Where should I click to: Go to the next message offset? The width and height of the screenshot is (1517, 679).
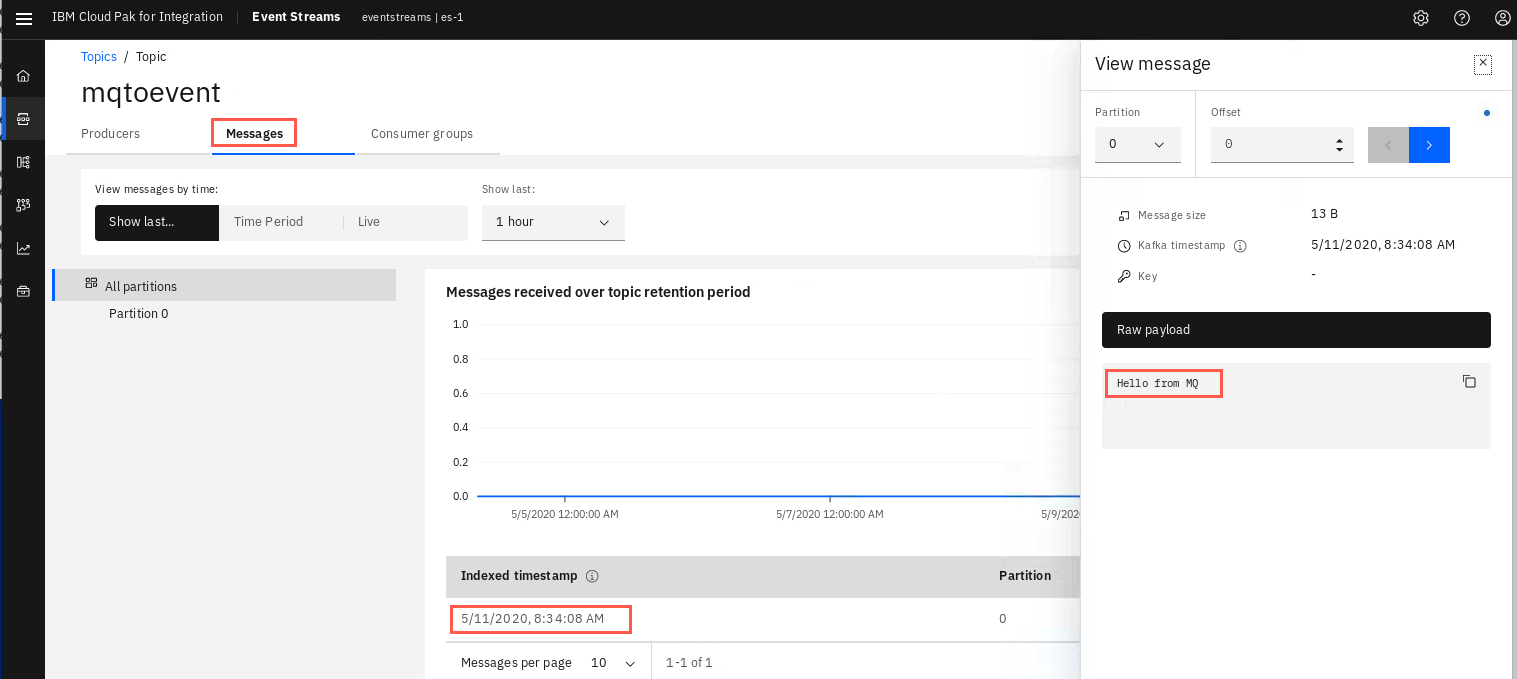(x=1429, y=145)
